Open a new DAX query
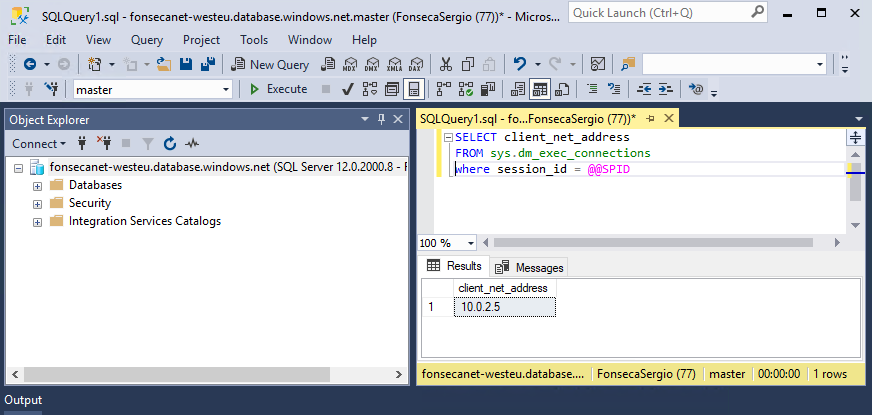This screenshot has width=872, height=415. coord(415,65)
